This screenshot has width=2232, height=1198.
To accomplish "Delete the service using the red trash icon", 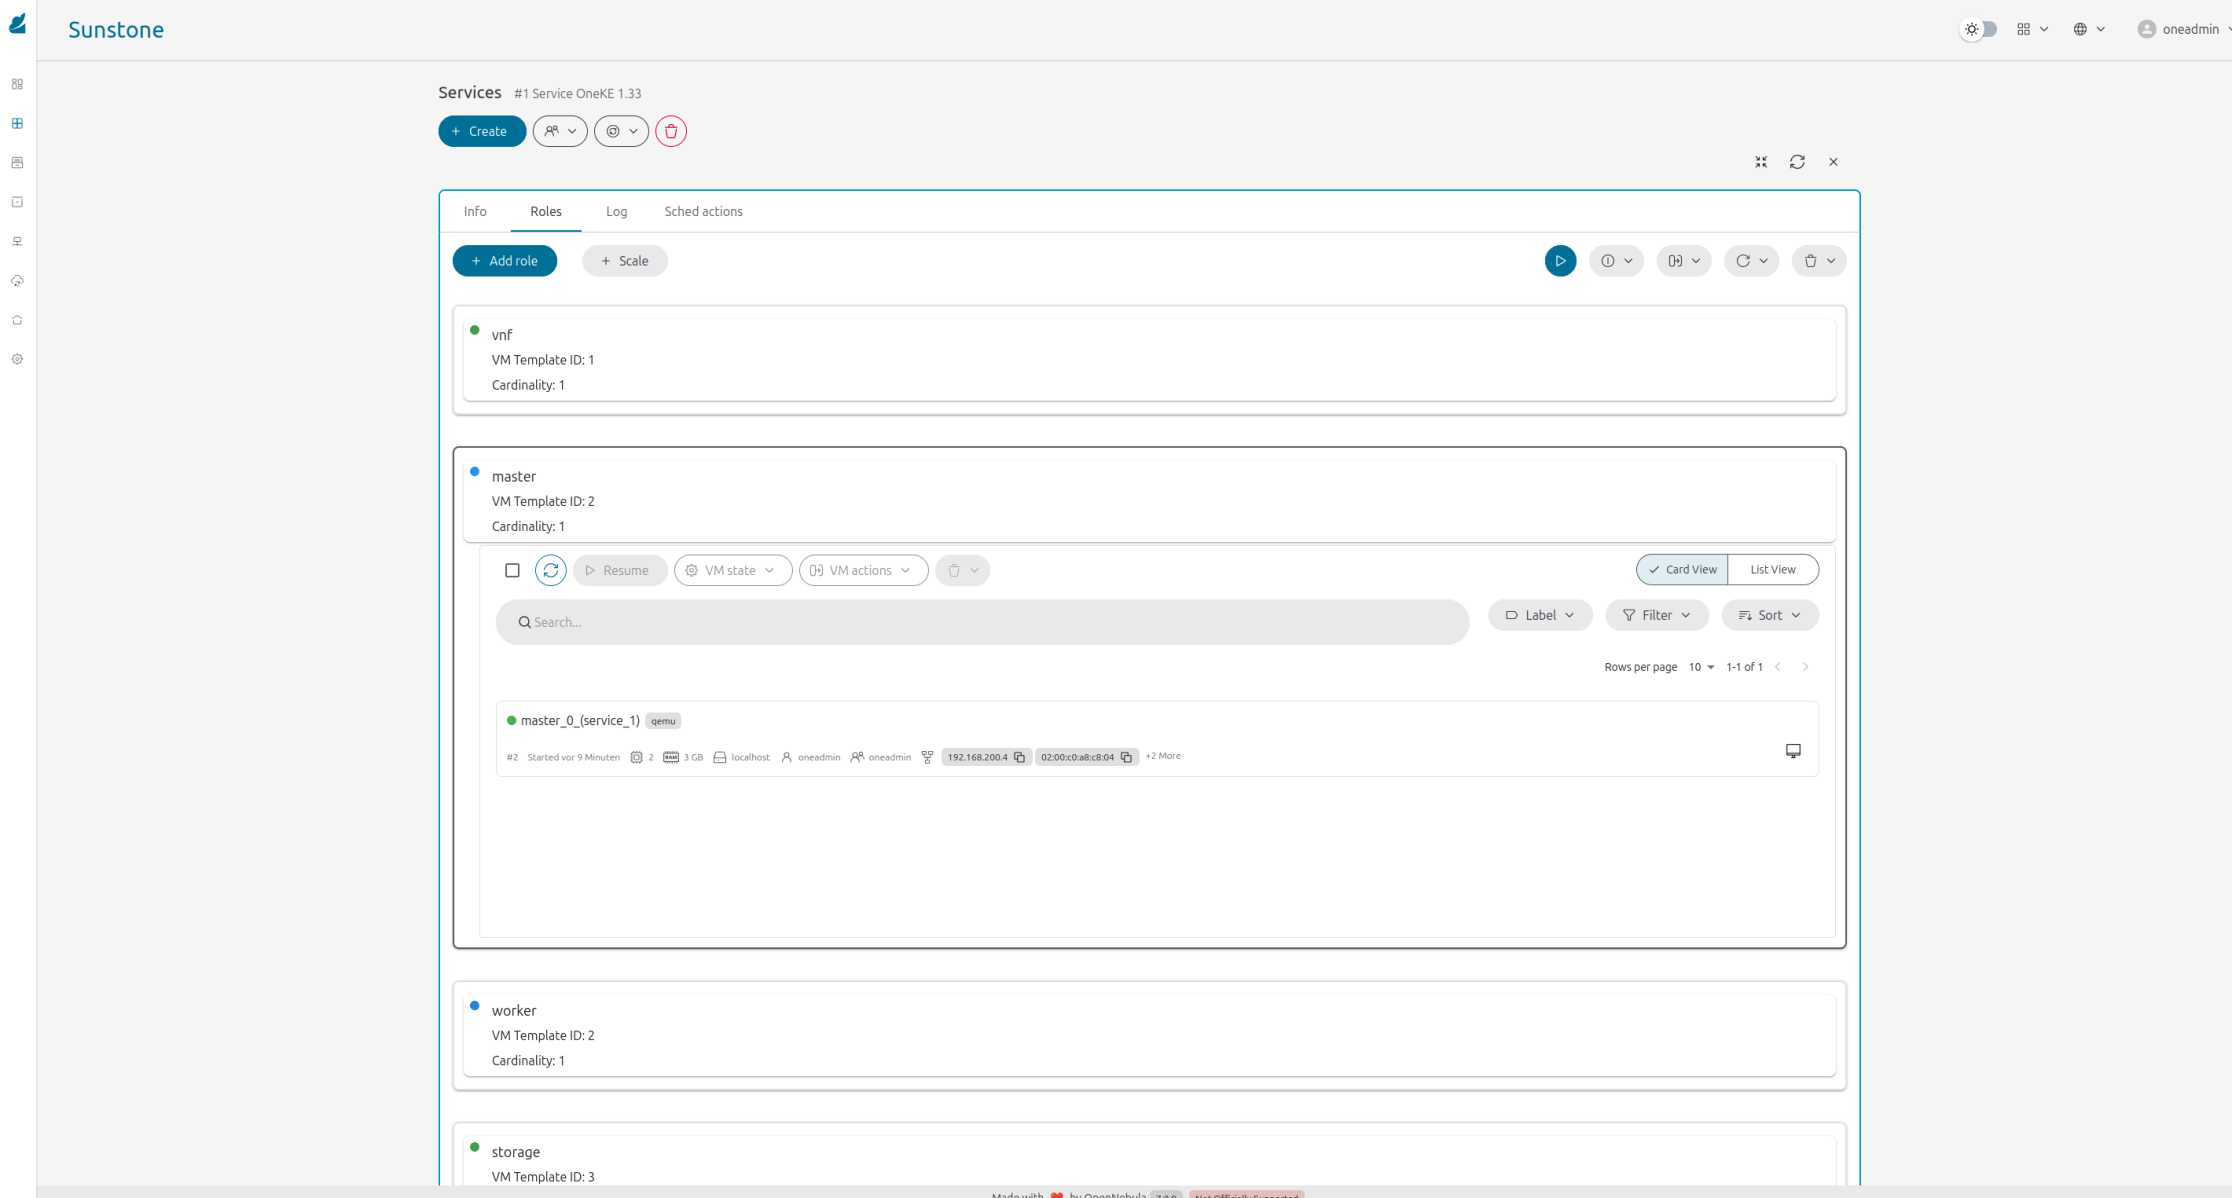I will tap(671, 131).
